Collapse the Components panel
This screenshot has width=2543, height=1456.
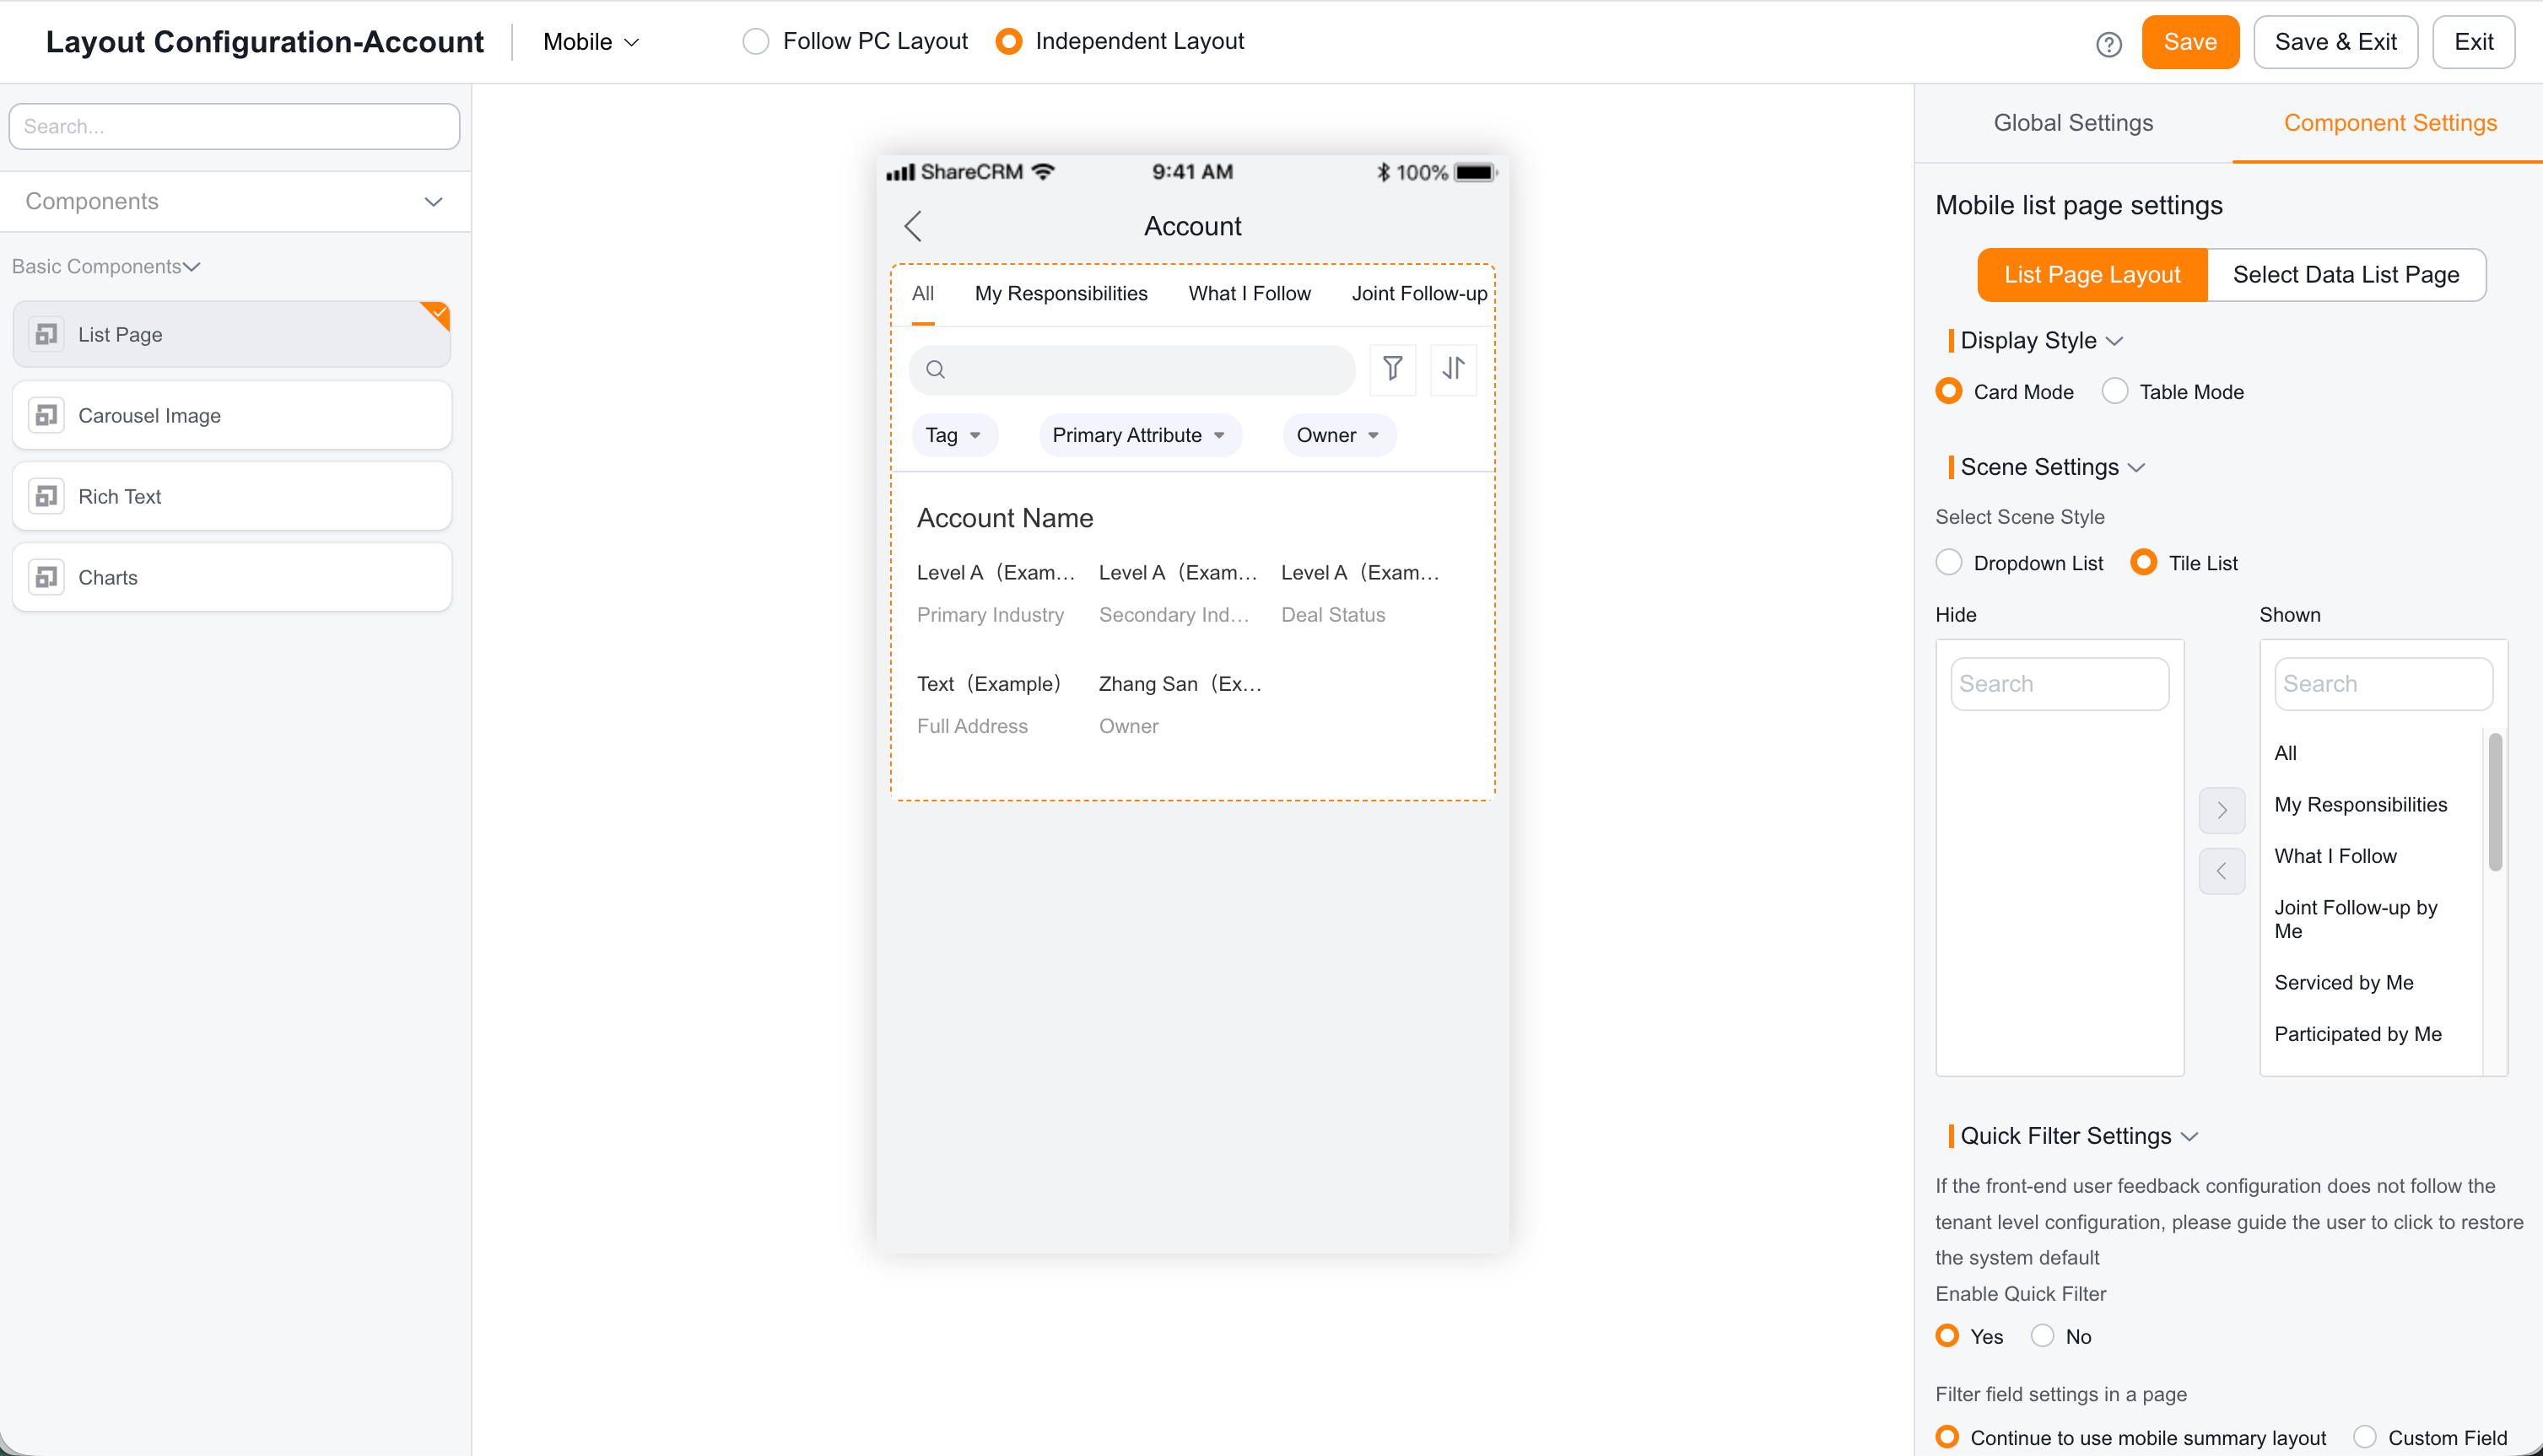tap(433, 202)
